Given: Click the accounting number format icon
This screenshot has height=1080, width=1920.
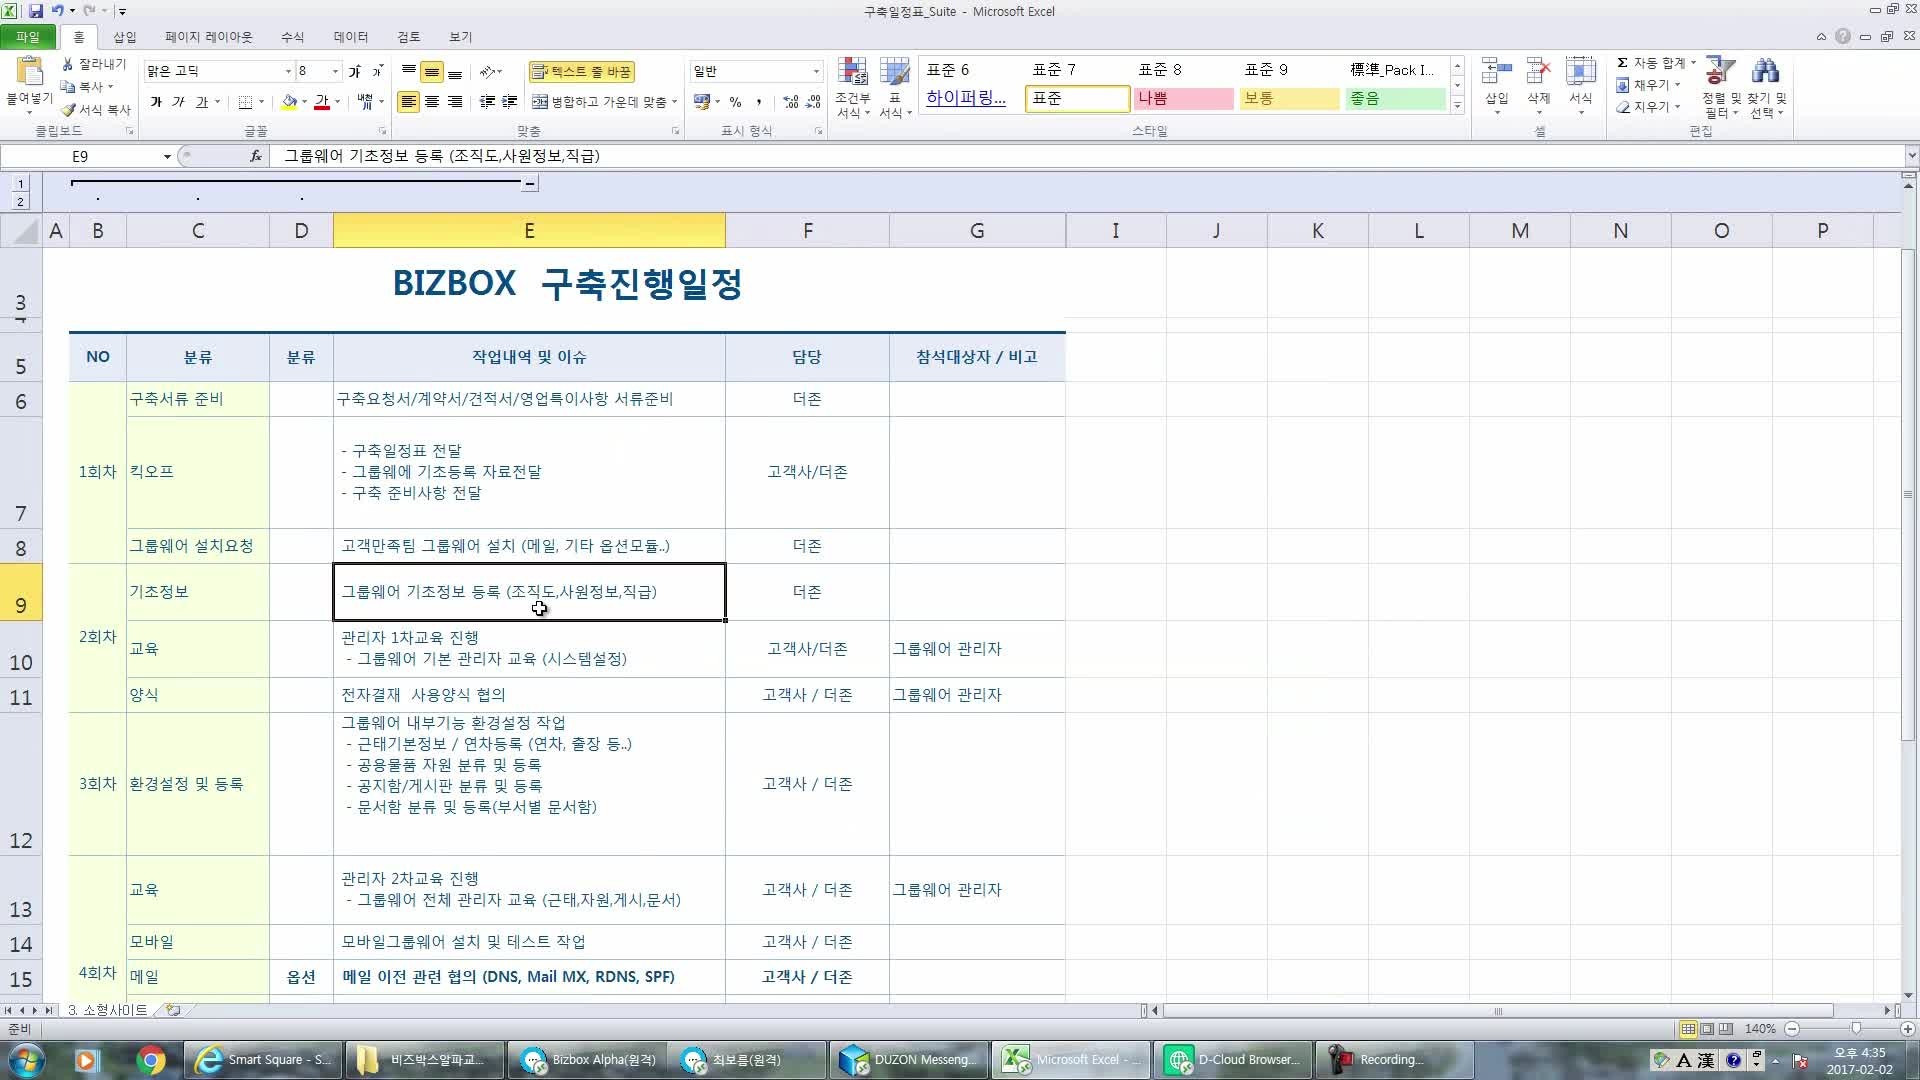Looking at the screenshot, I should click(702, 102).
